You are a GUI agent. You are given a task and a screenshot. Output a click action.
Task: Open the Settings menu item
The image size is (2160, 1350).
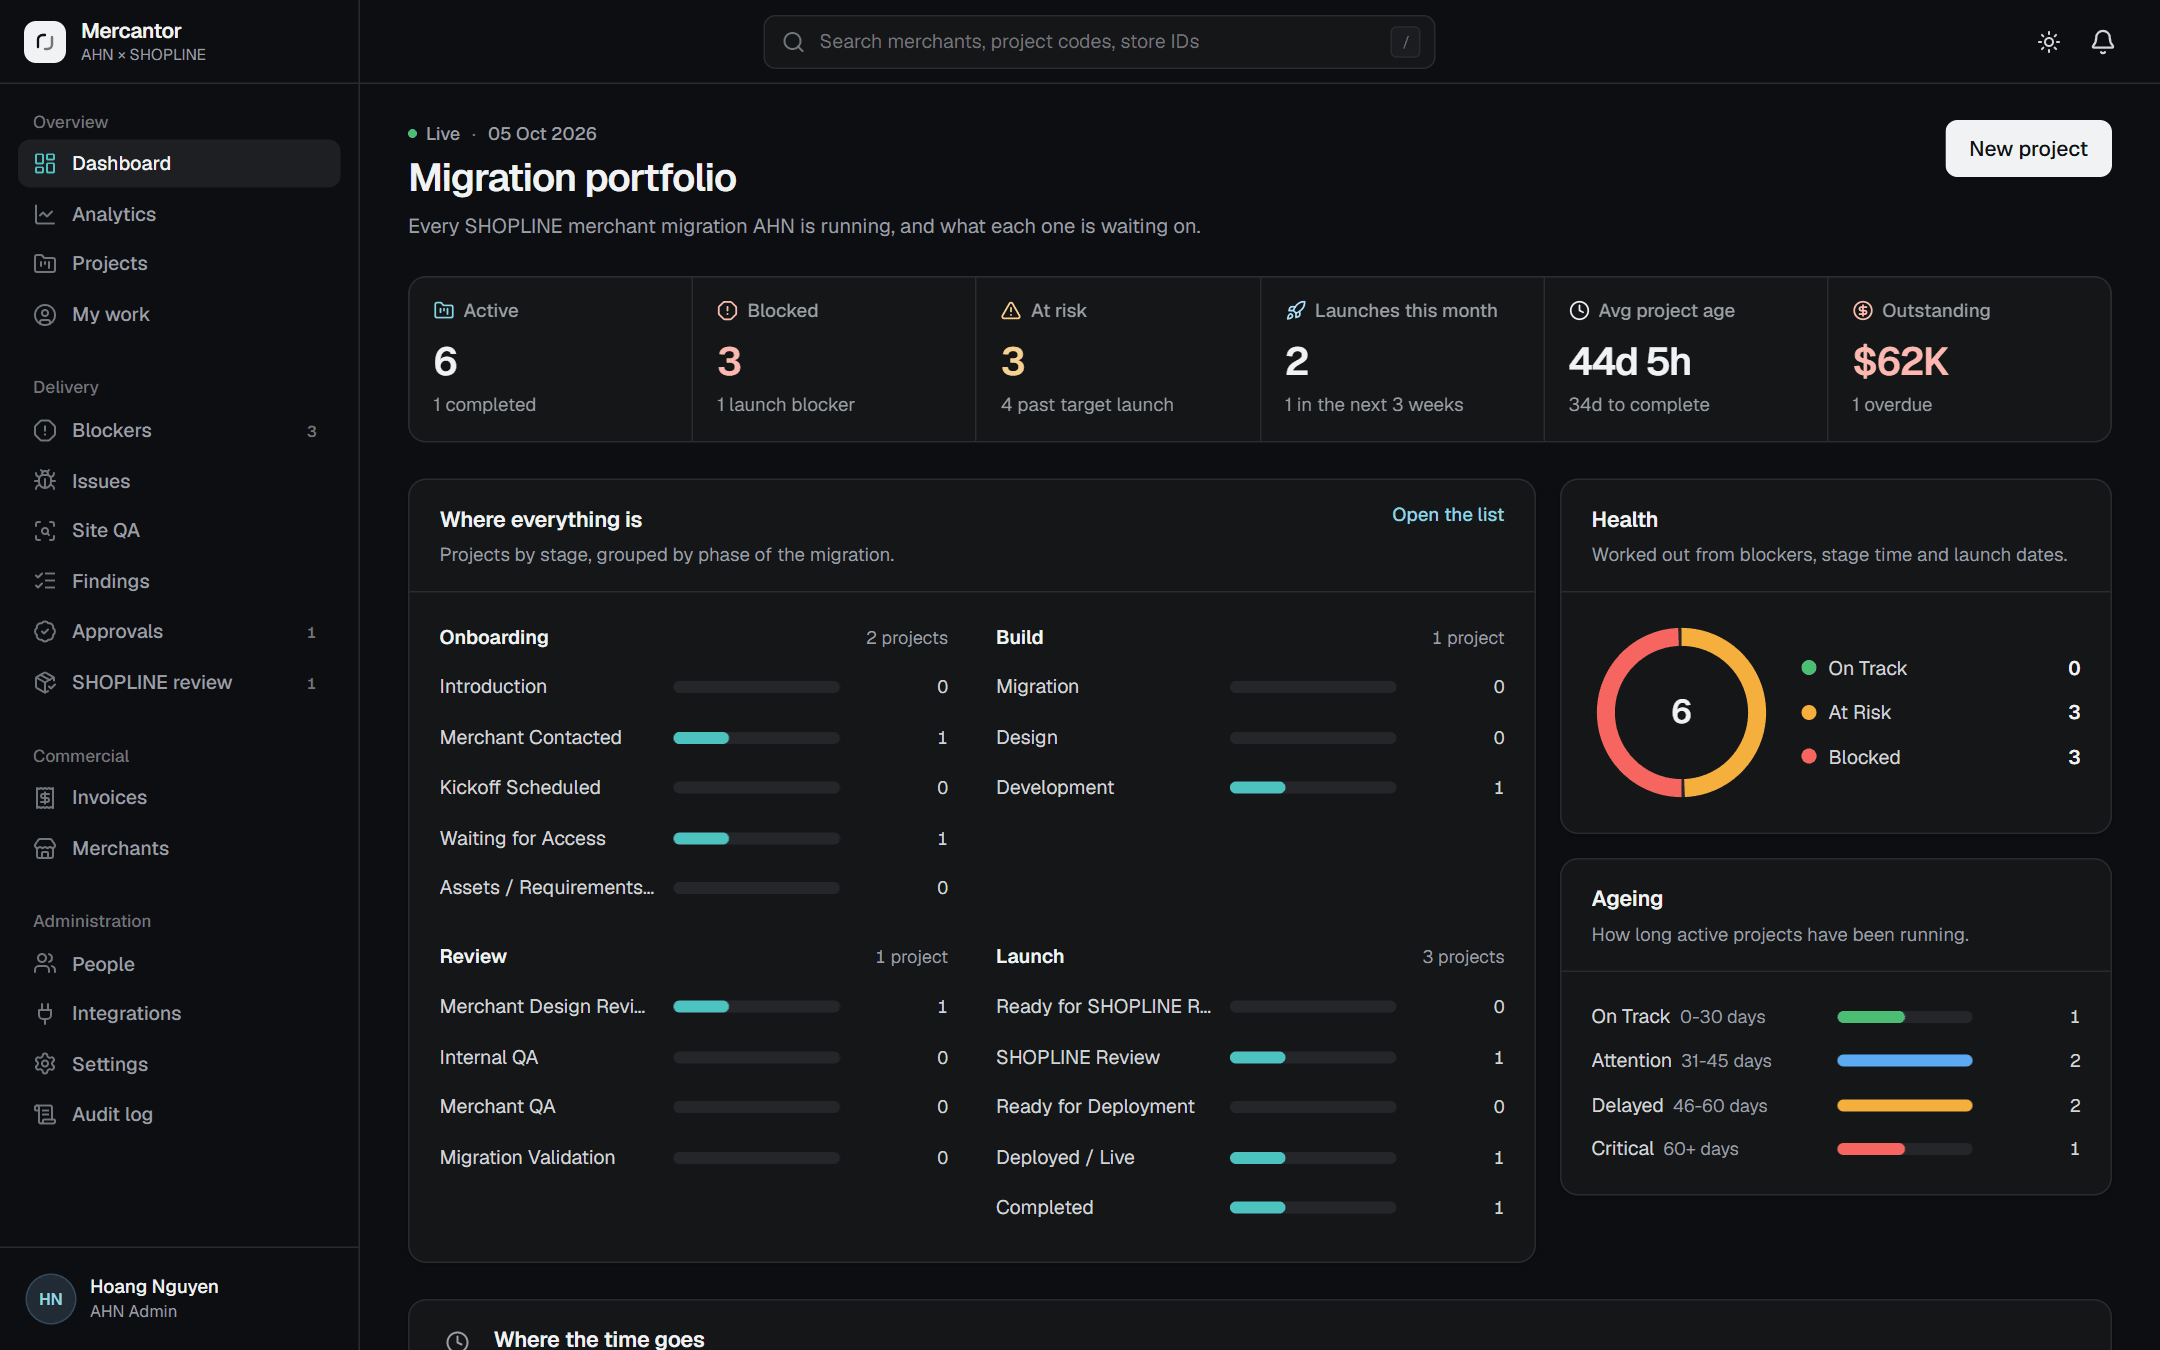pyautogui.click(x=179, y=1064)
